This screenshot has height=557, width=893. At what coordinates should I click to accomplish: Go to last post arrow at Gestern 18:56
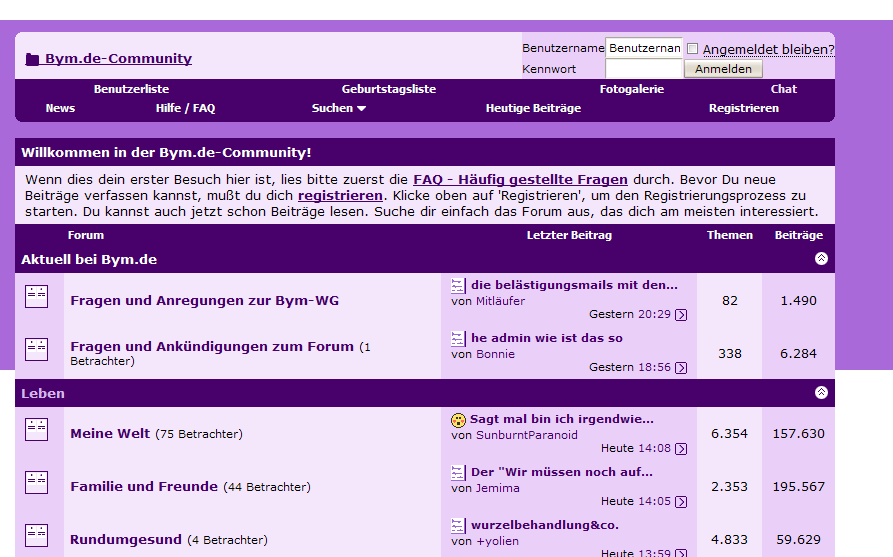681,368
